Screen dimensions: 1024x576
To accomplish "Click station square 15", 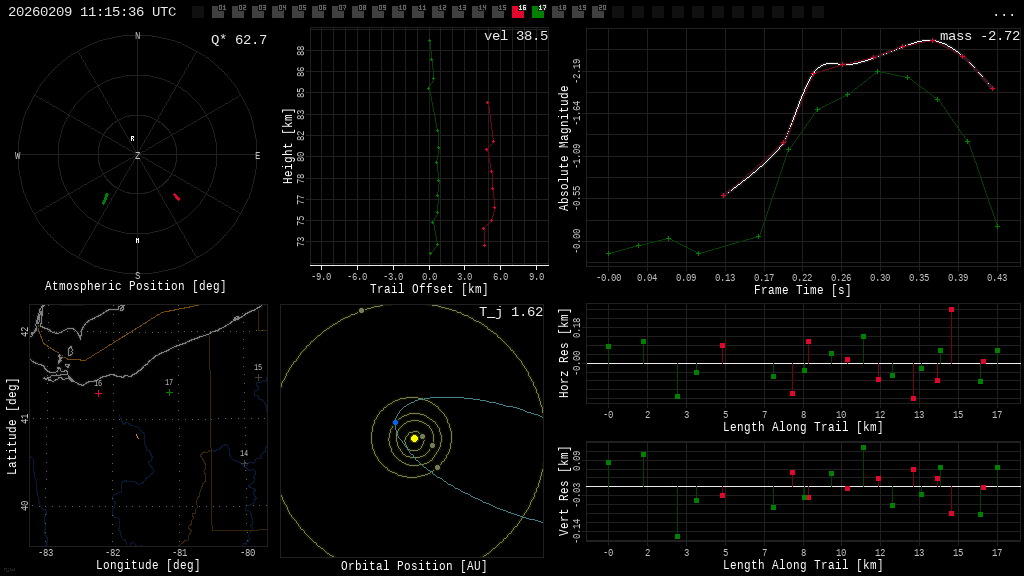I will [x=498, y=12].
